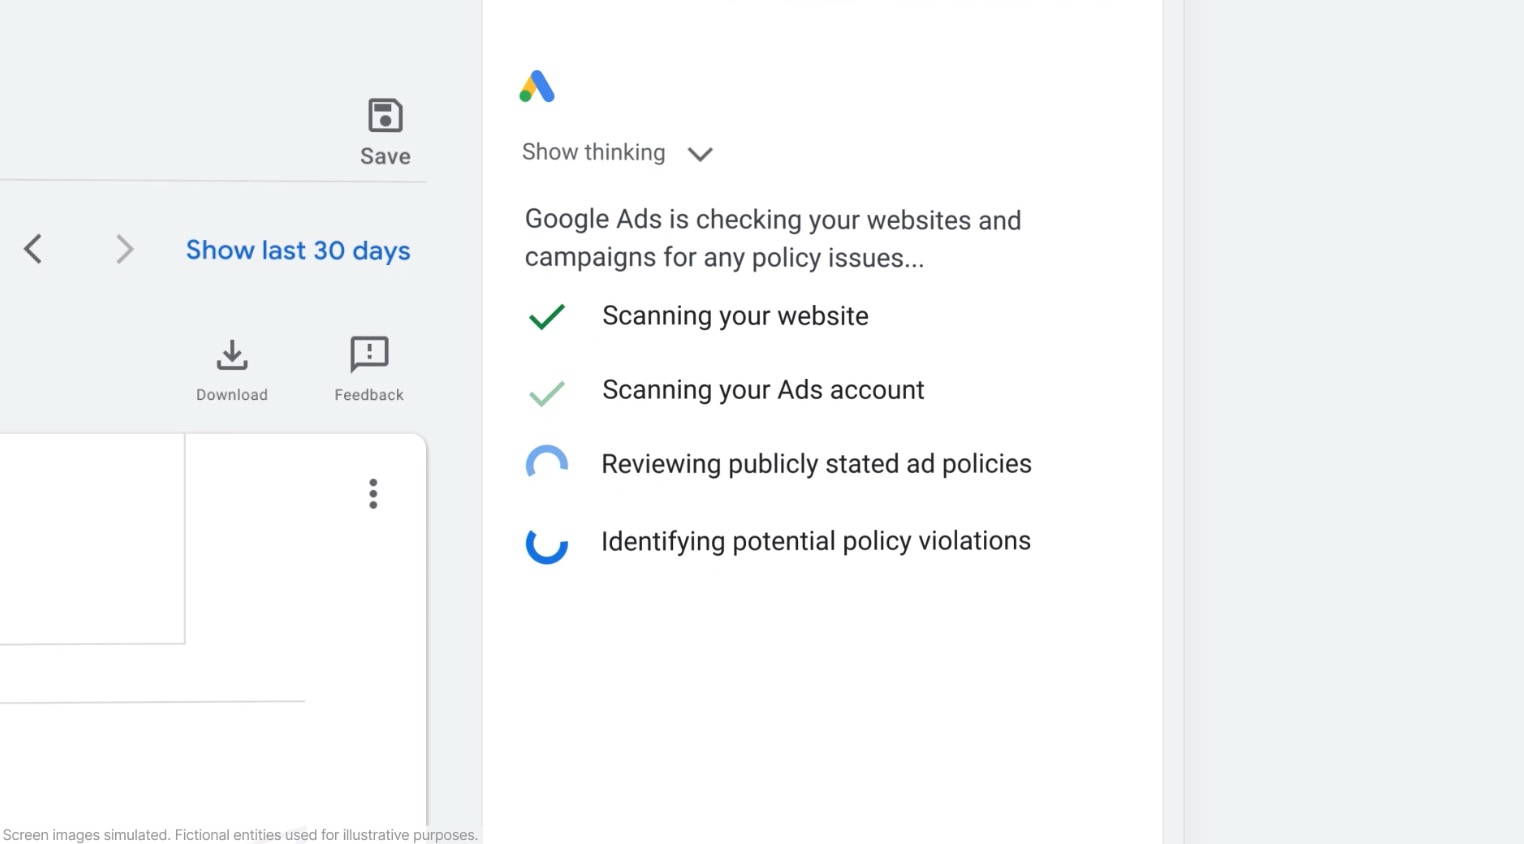Click spinner beside Identifying potential policy violations

547,544
